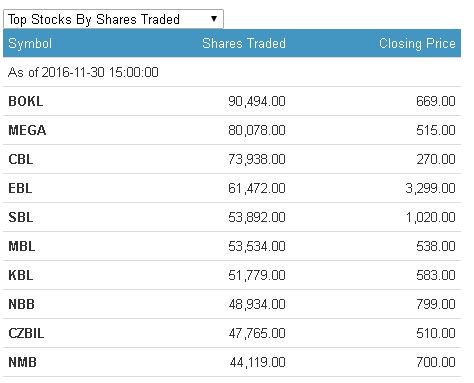The width and height of the screenshot is (474, 383).
Task: Select the CBL stock symbol
Action: [x=21, y=159]
